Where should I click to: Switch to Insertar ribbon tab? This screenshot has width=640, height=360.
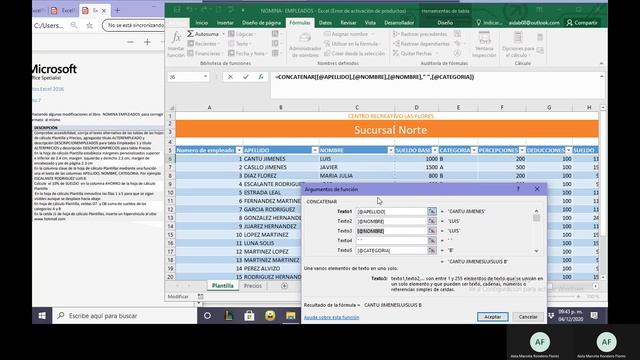point(225,23)
